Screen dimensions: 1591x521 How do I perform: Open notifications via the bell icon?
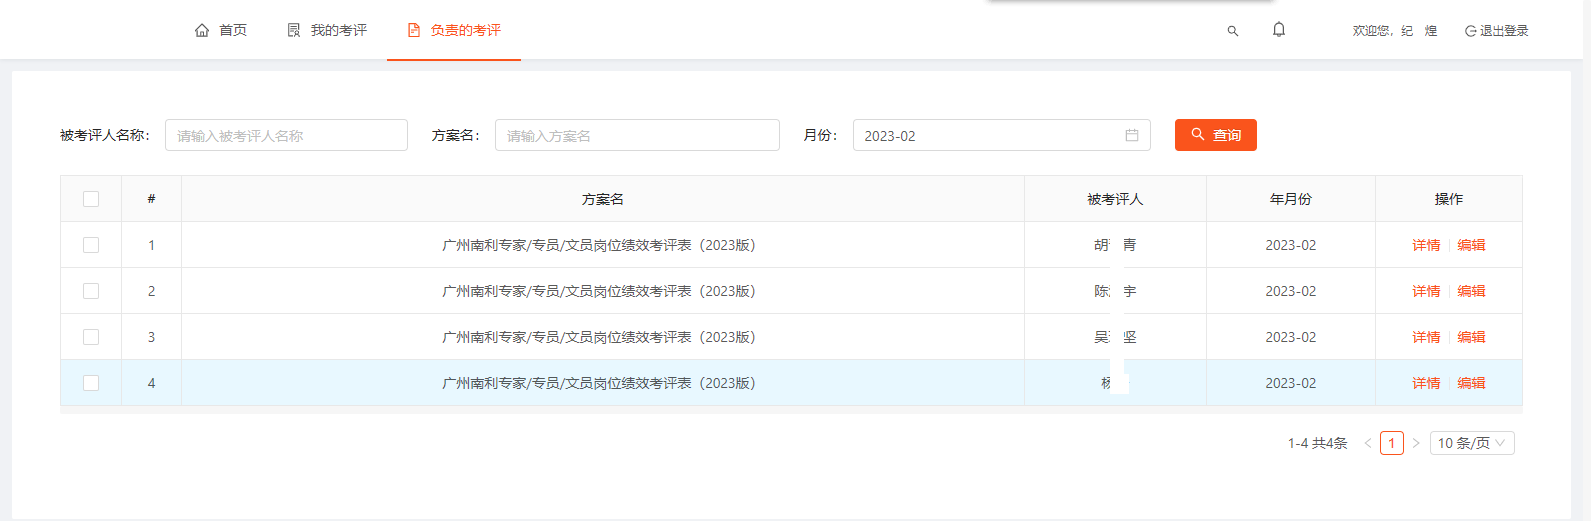[x=1278, y=30]
